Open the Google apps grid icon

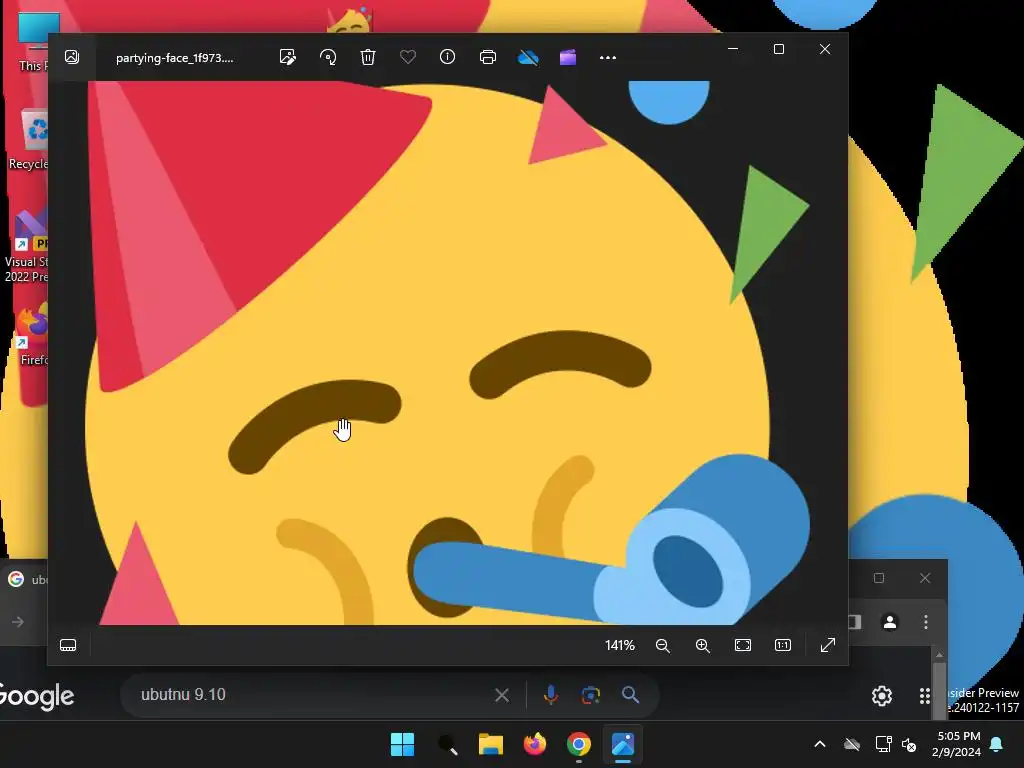tap(924, 696)
